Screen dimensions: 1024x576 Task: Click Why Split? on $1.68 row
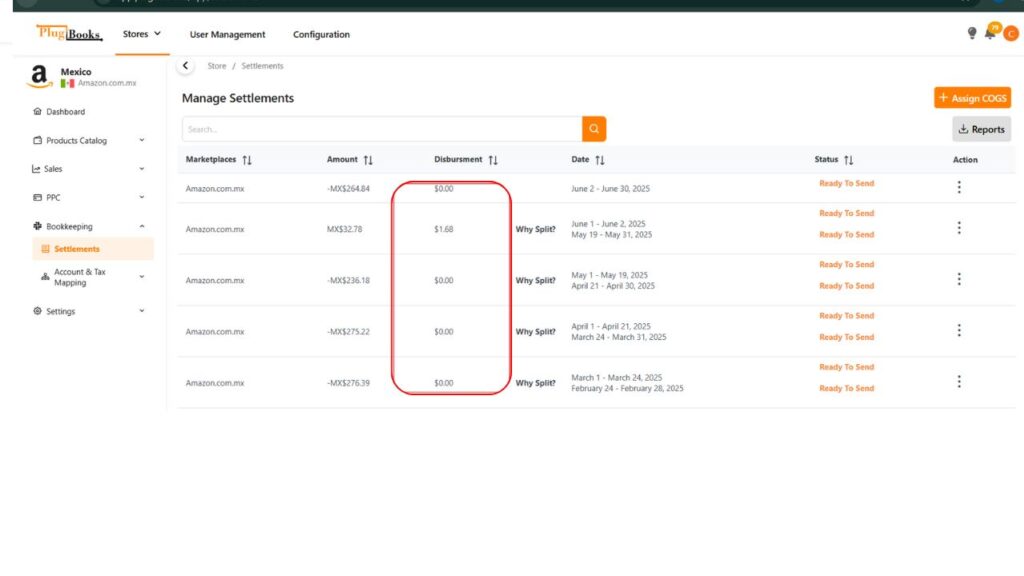coord(536,229)
